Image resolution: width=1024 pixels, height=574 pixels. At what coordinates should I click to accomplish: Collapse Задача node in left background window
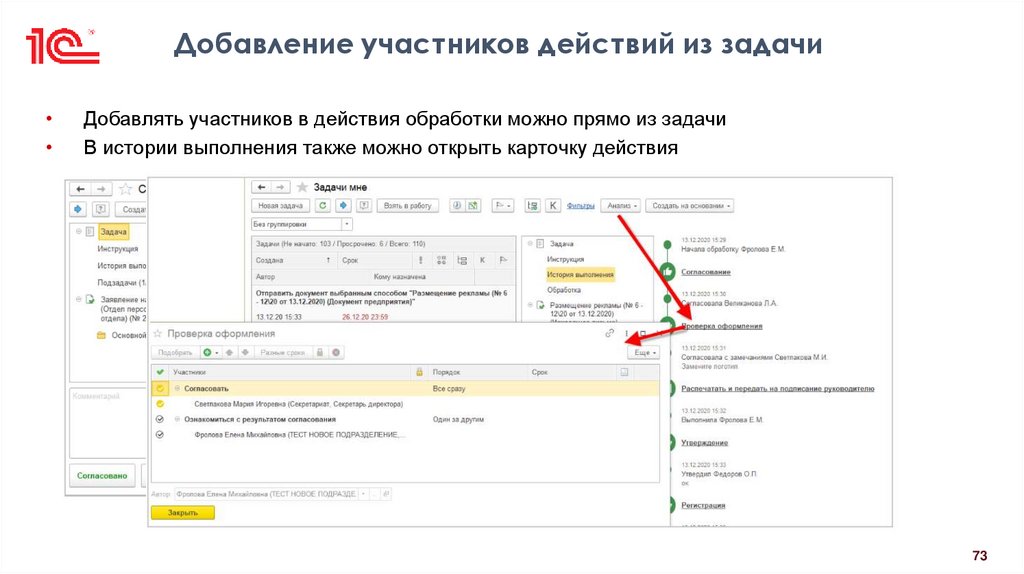coord(79,232)
